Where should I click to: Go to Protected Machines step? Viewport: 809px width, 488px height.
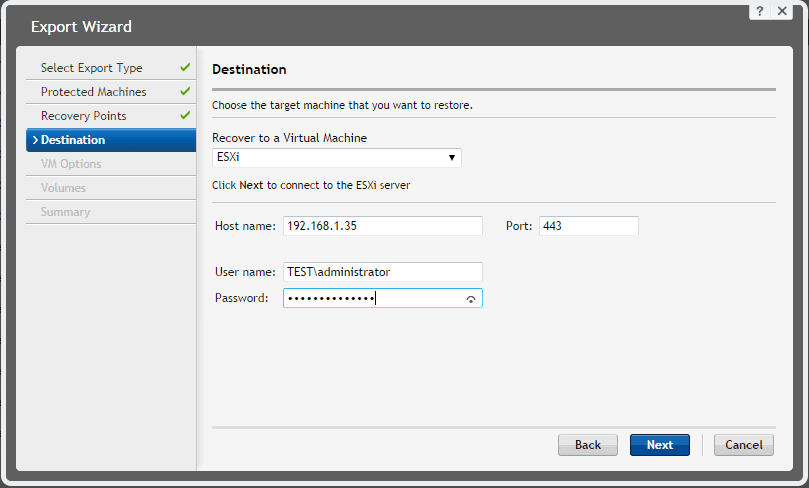pos(111,92)
